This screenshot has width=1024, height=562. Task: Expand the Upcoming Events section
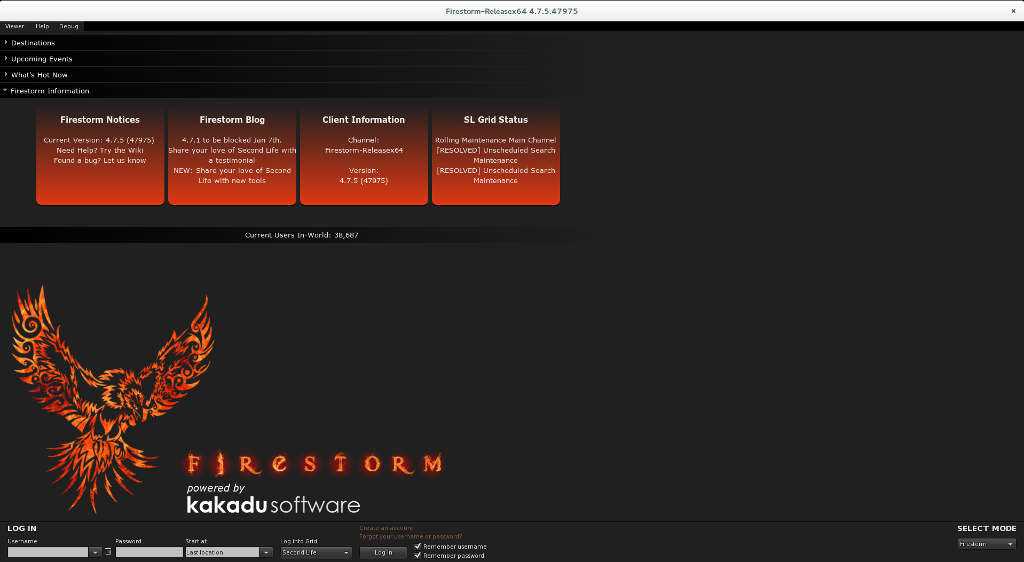coord(41,59)
